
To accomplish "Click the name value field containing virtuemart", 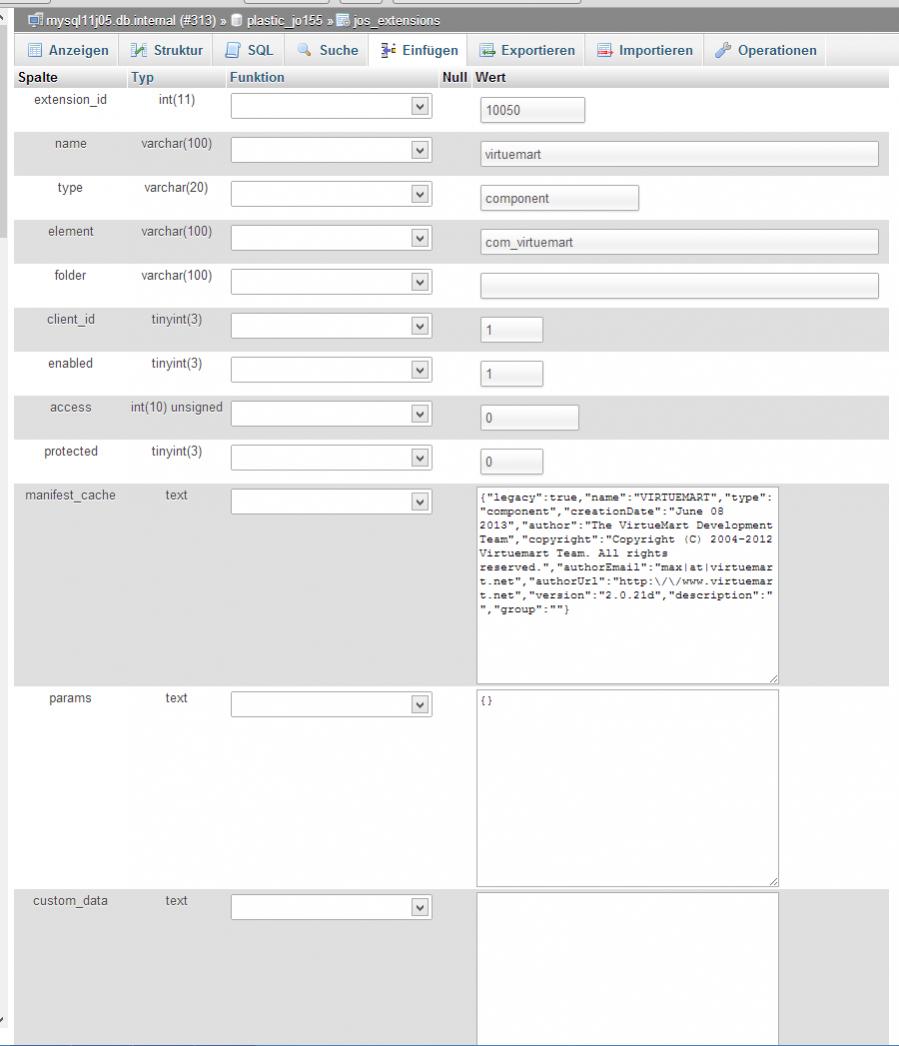I will [x=679, y=154].
